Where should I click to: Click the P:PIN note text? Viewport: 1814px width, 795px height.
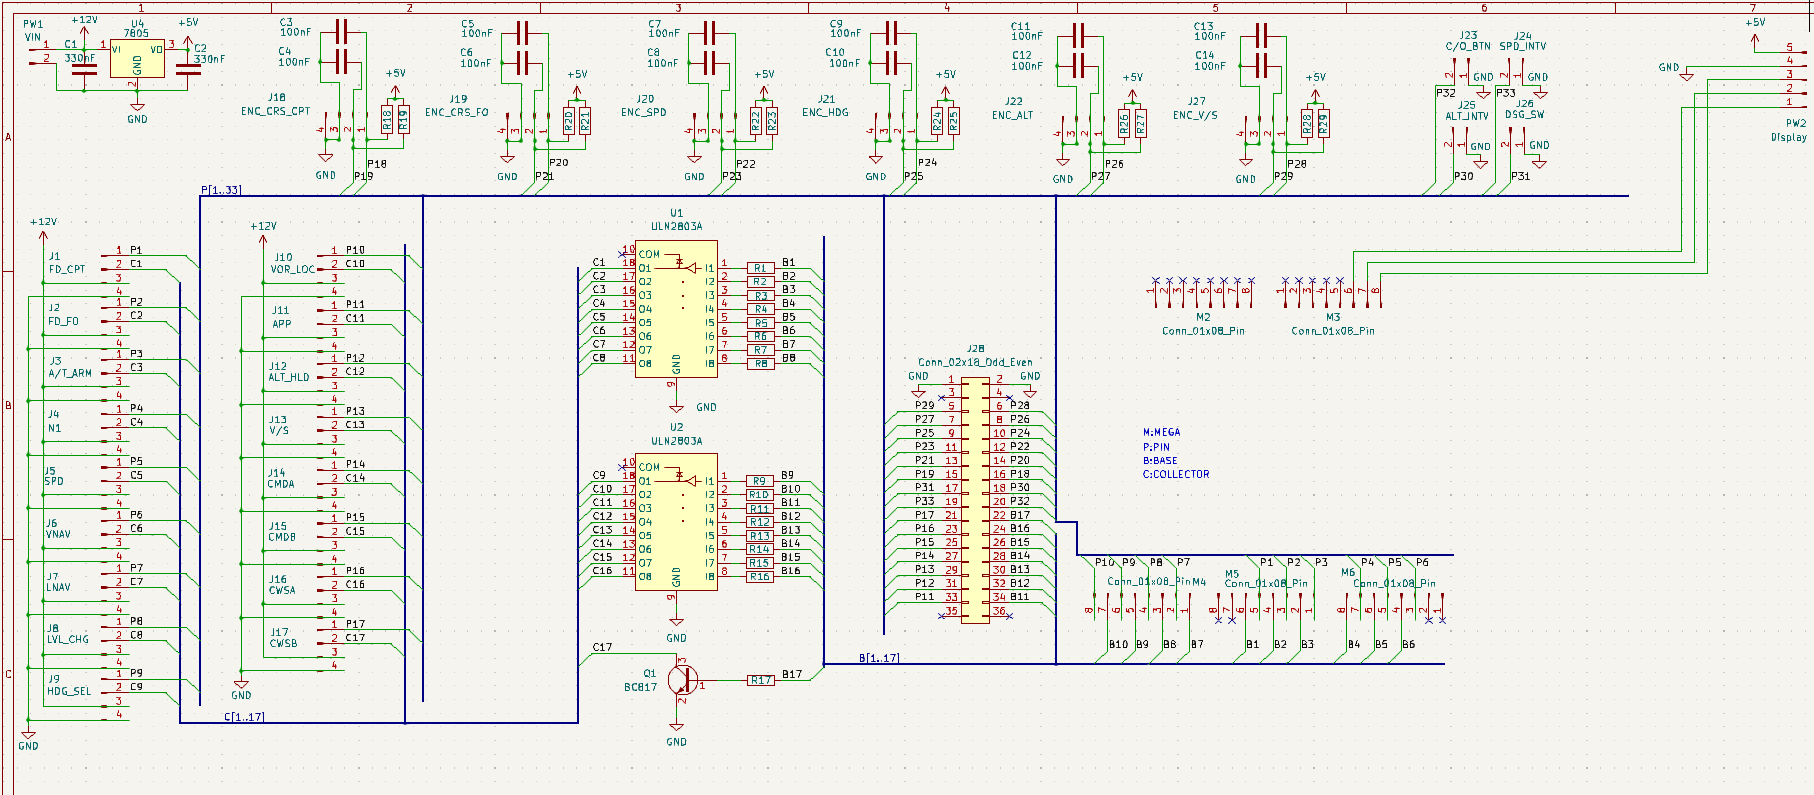pos(1156,447)
